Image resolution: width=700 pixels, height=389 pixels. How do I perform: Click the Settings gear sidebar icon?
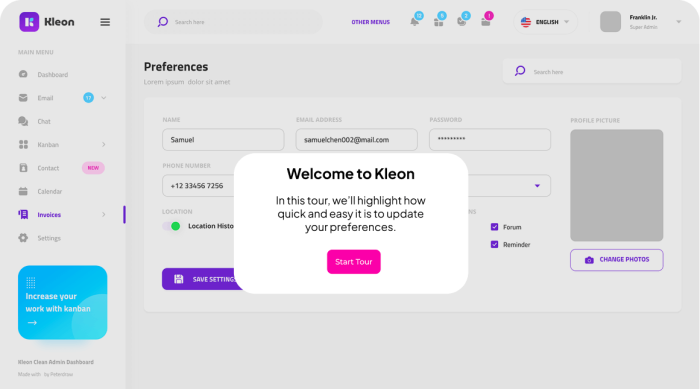[x=23, y=238]
